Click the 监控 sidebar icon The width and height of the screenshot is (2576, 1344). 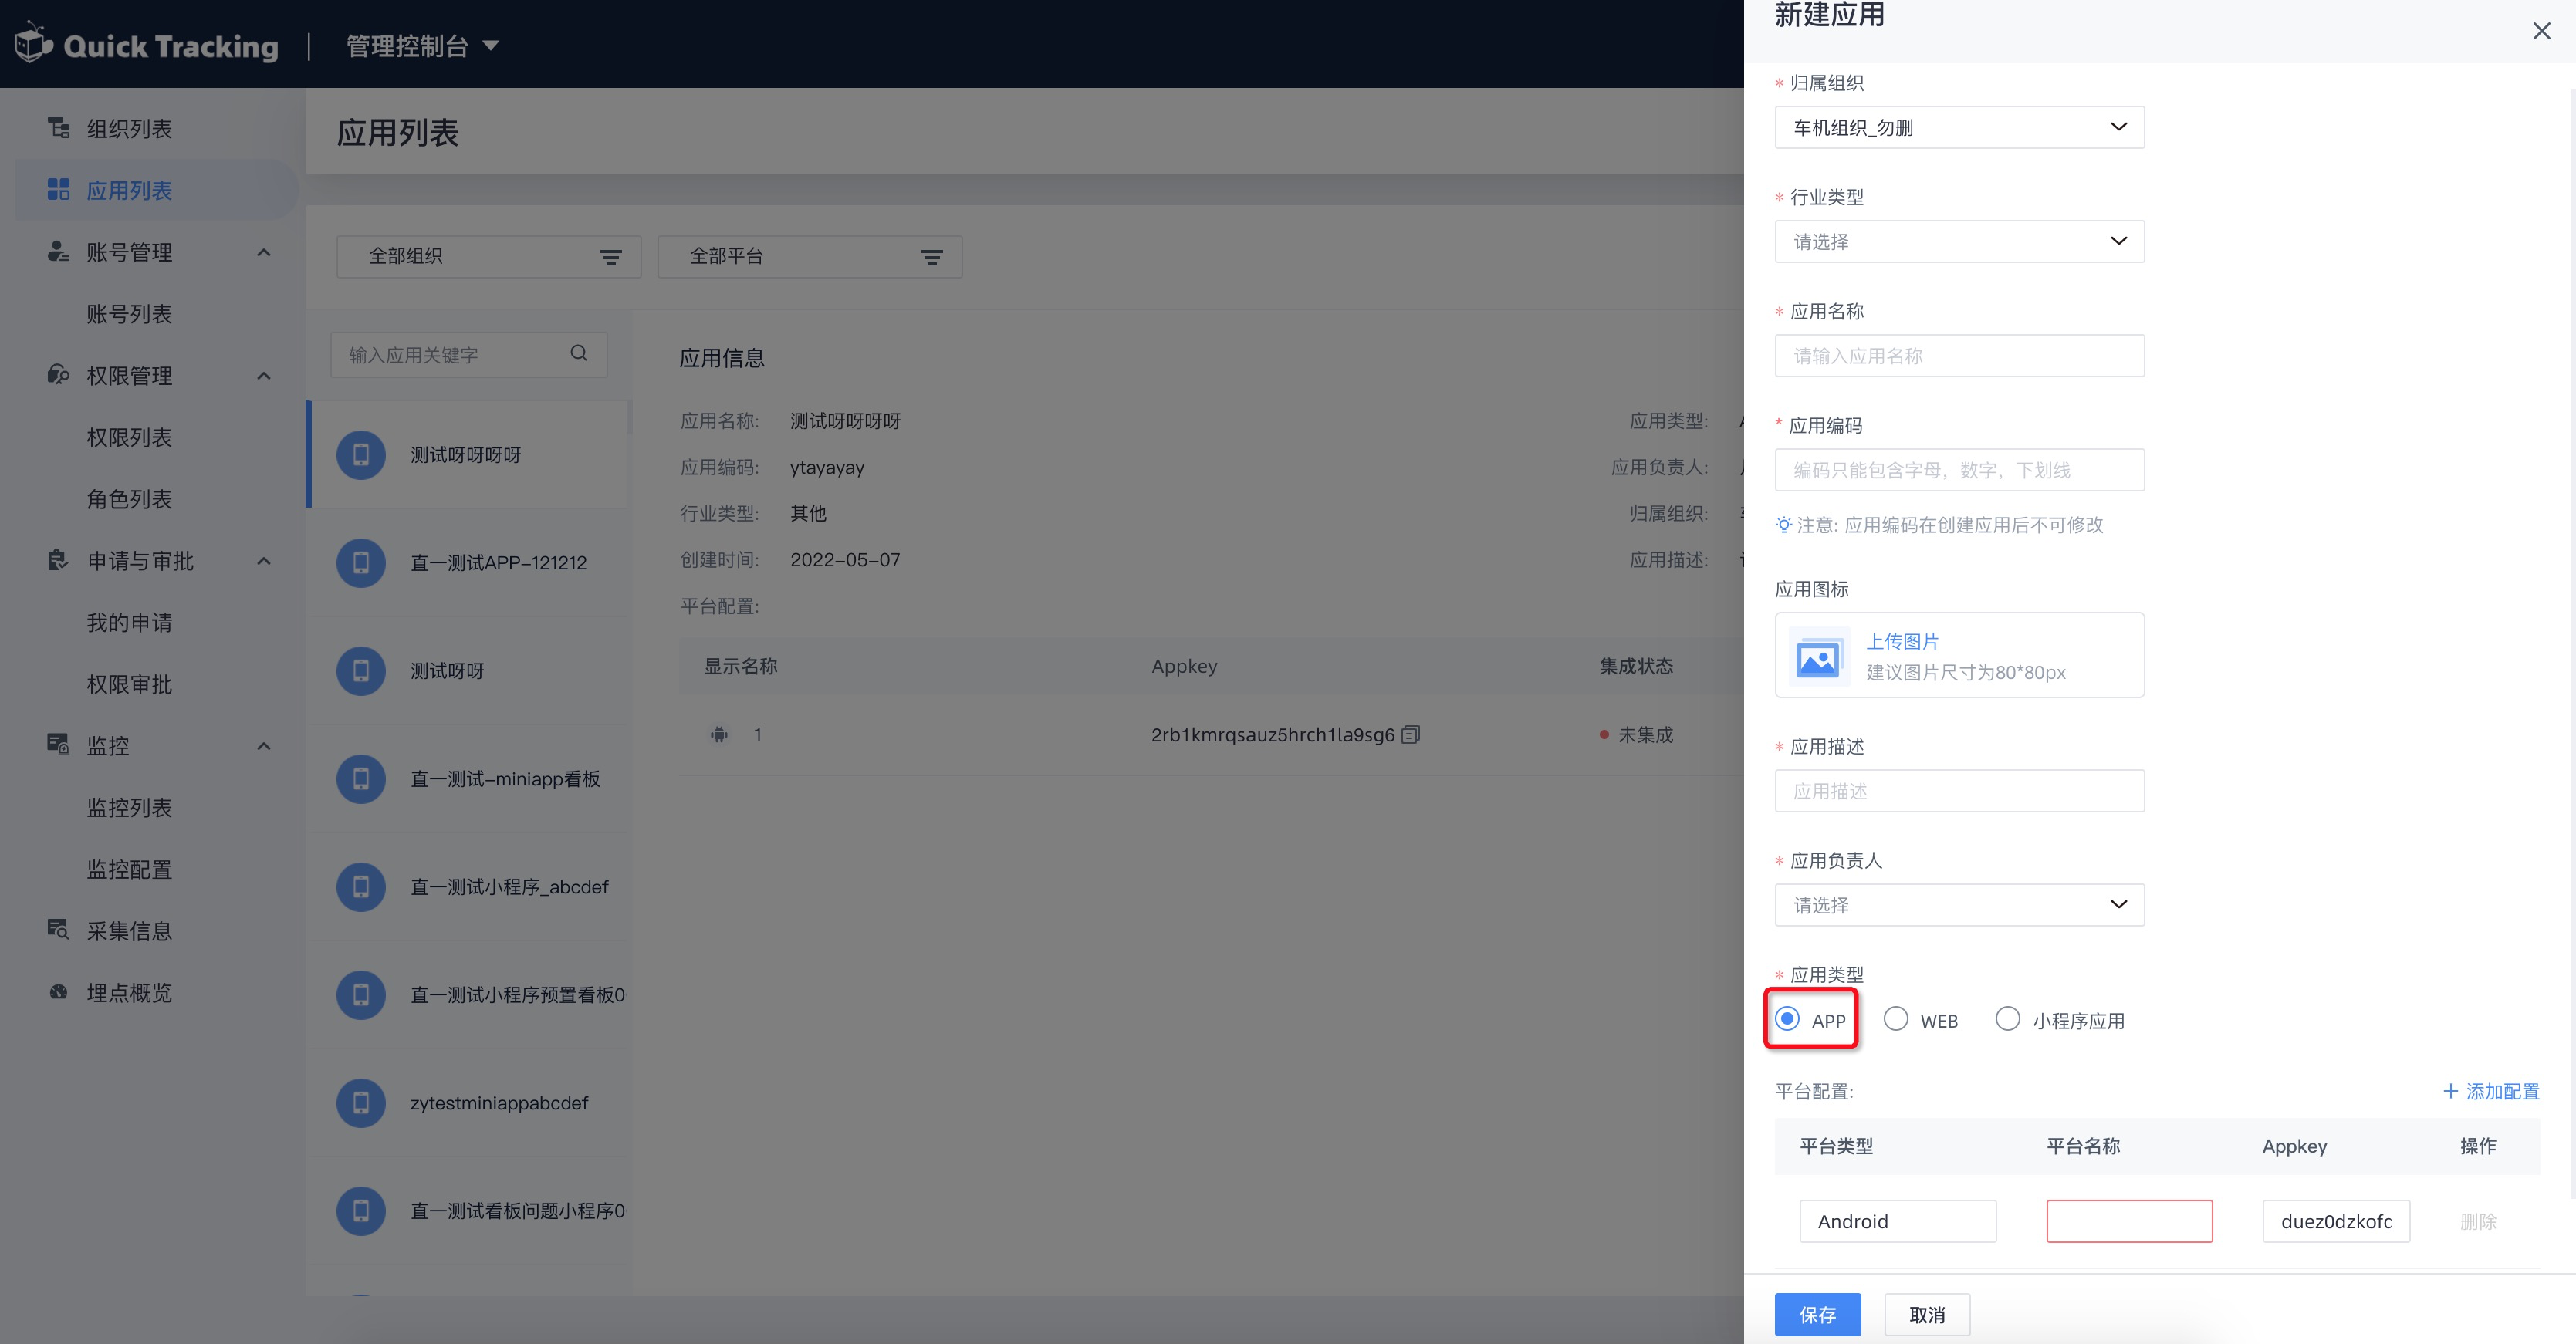pos(59,745)
